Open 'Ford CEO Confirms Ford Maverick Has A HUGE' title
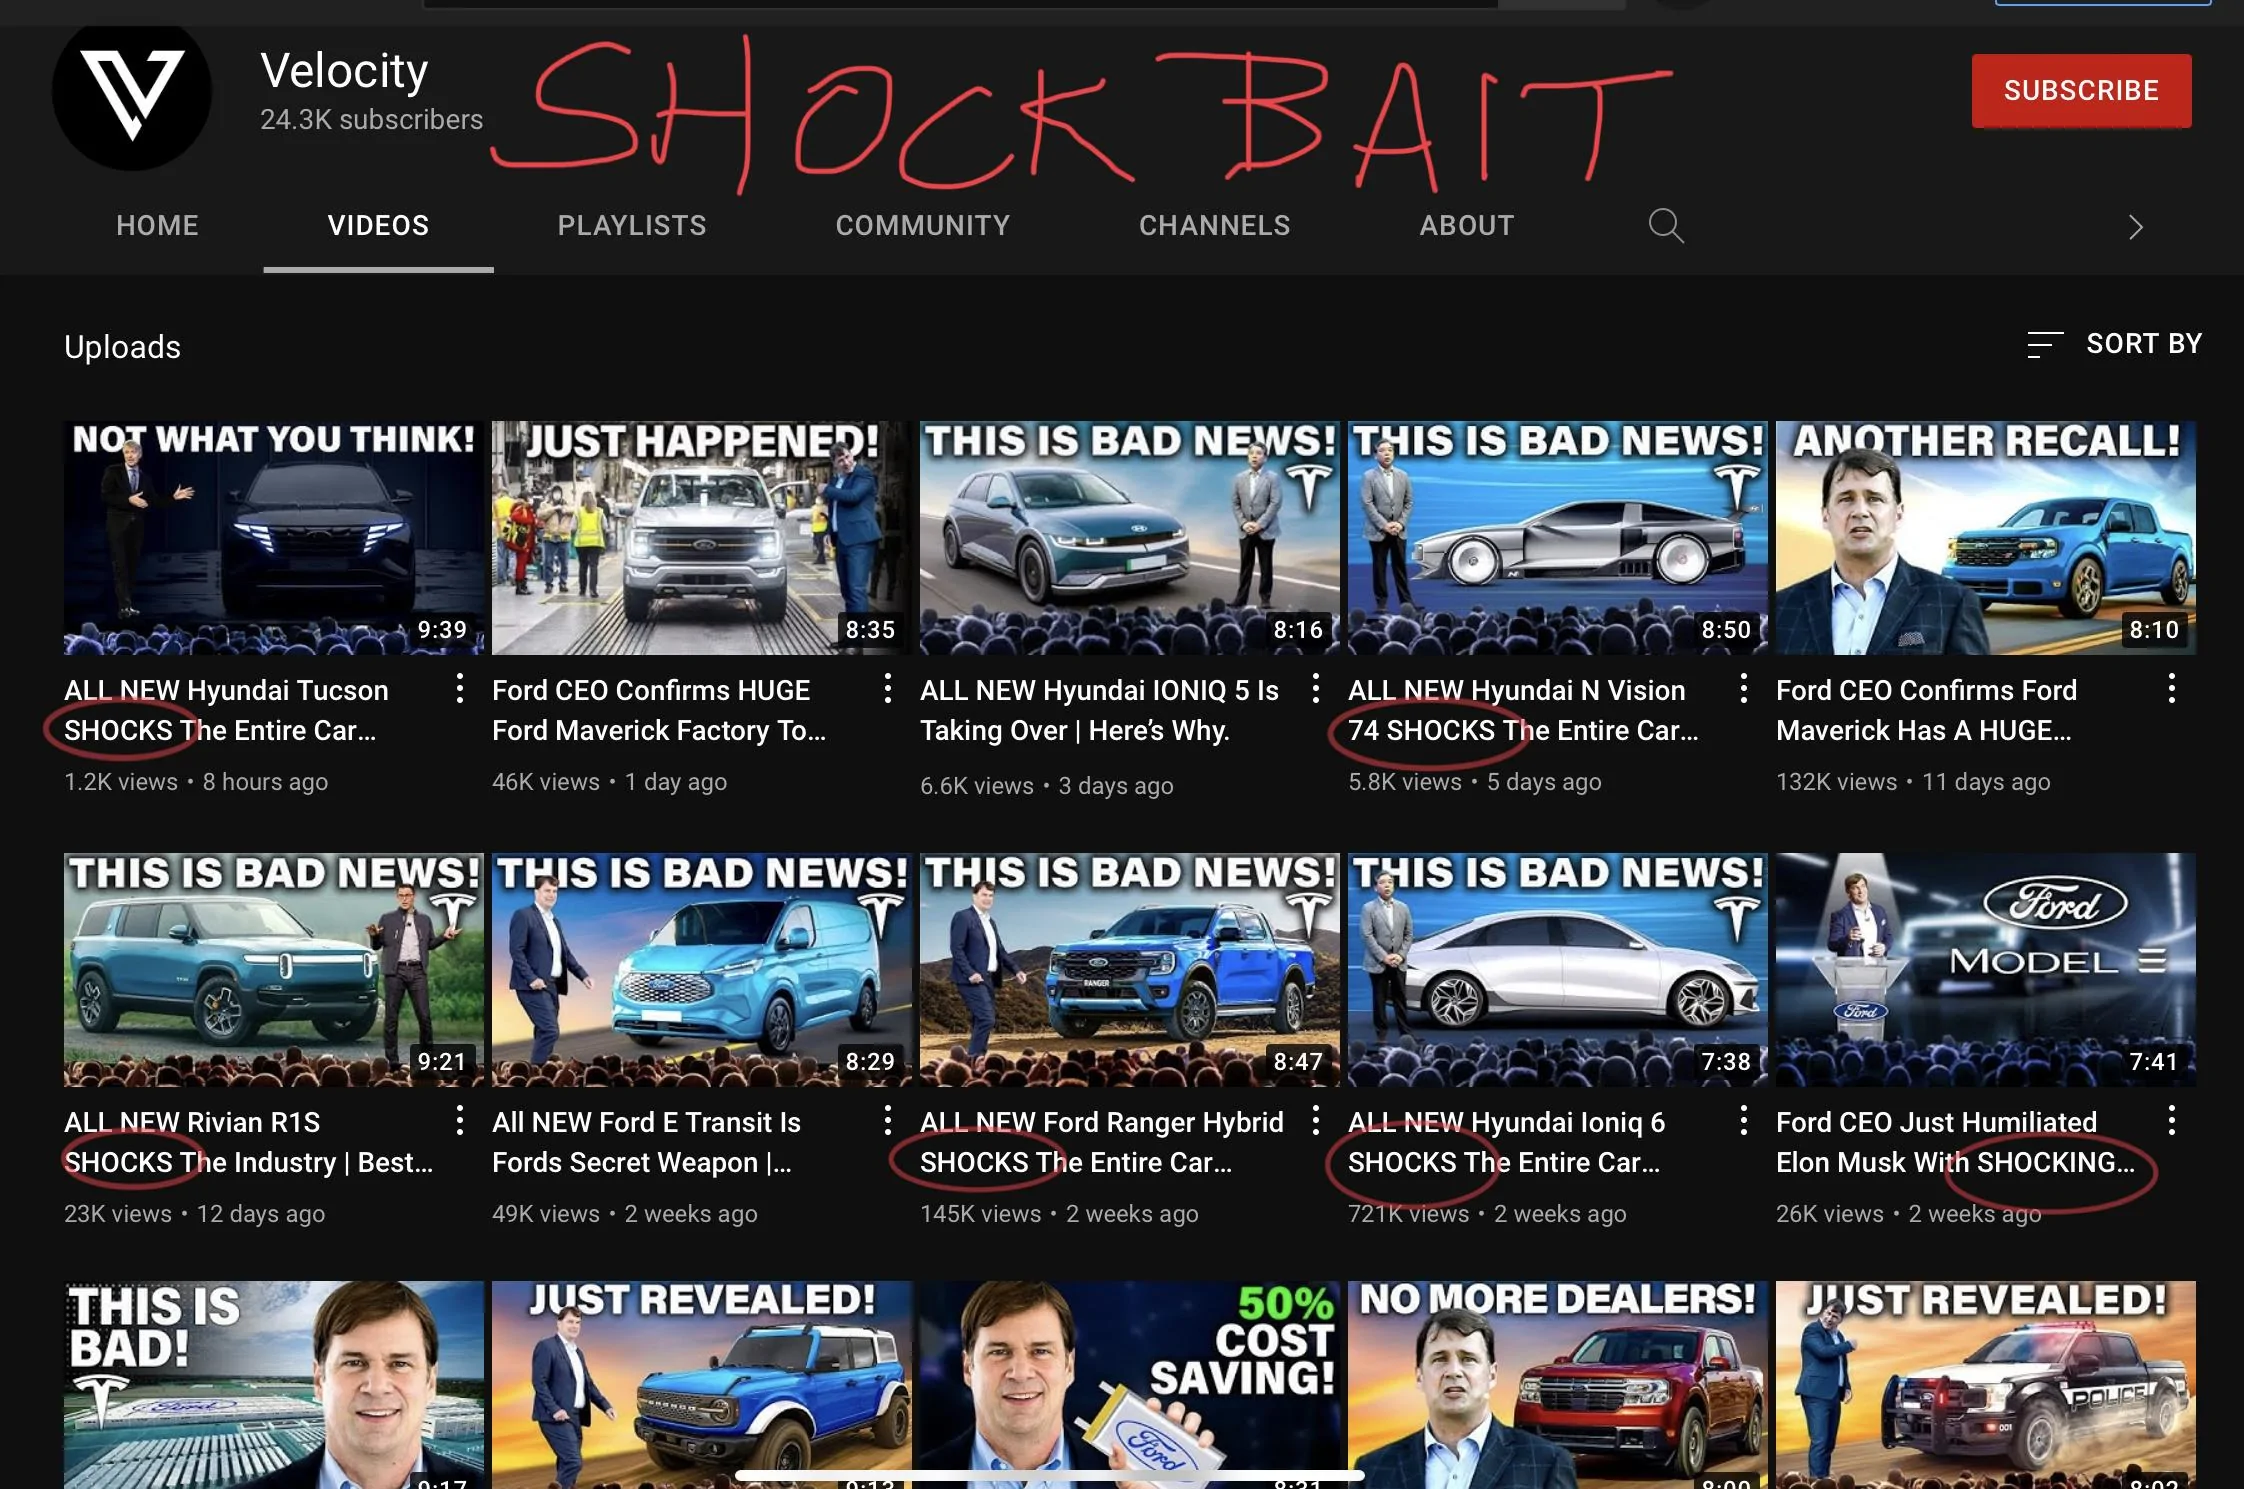Screen dimensions: 2244x1489 pyautogui.click(x=1926, y=710)
